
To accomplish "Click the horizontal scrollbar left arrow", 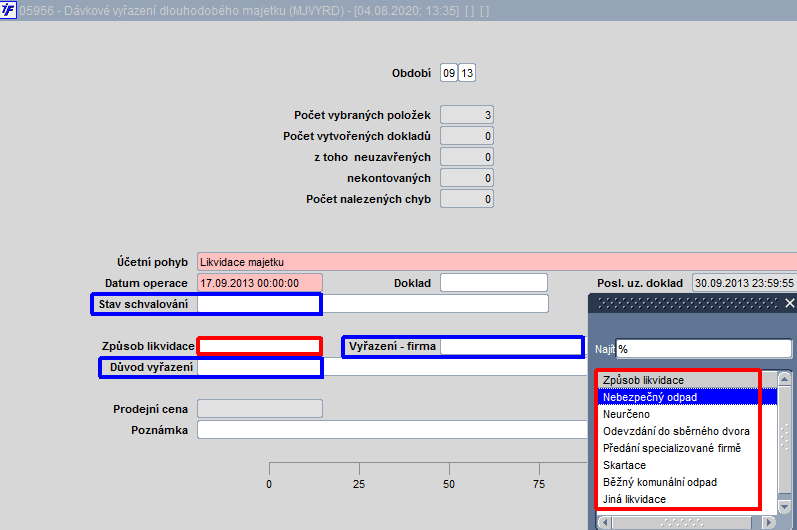I will pos(604,522).
